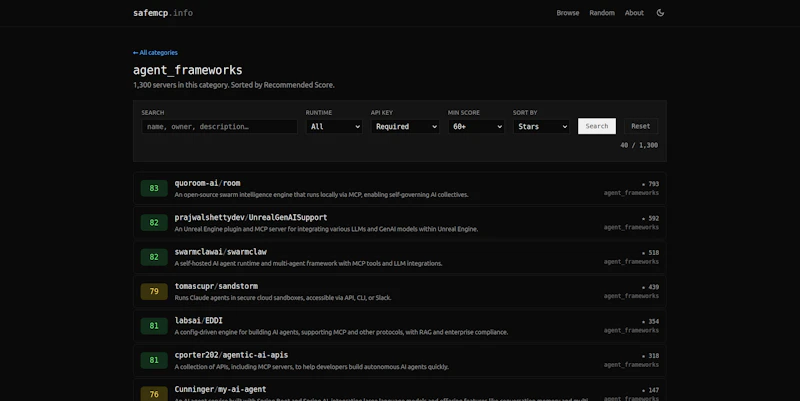This screenshot has width=800, height=401.
Task: Click score badge 81 for agentic-ai-apis
Action: pos(154,360)
